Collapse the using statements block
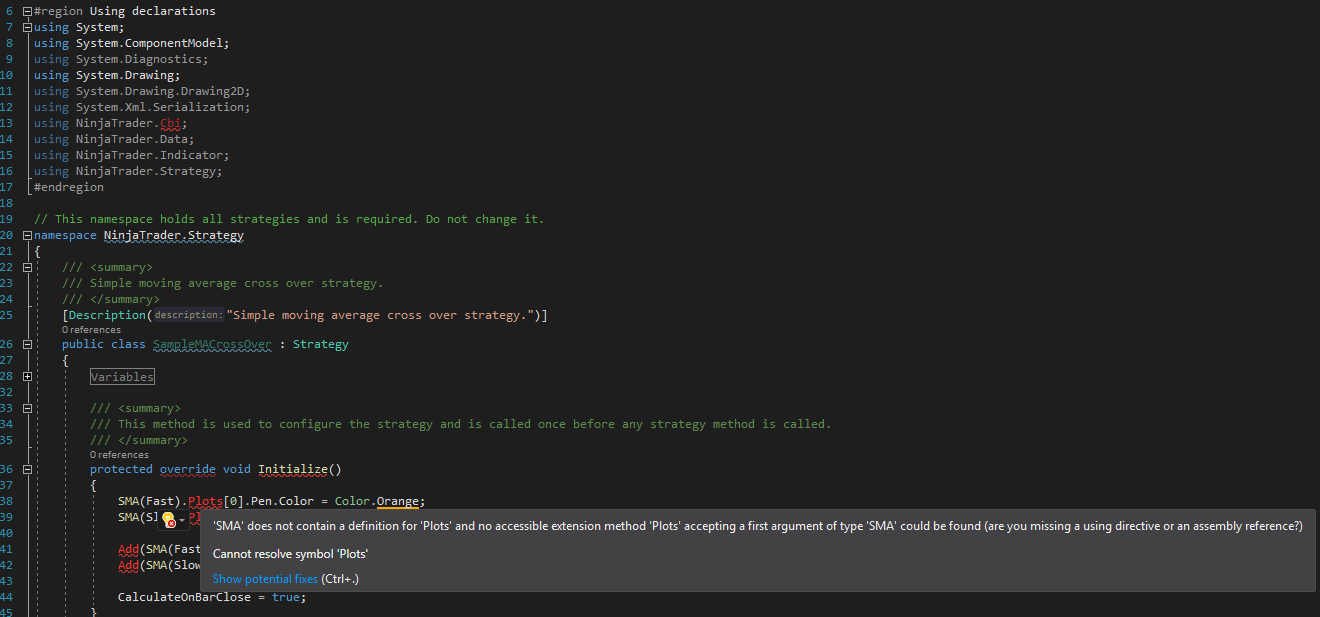The image size is (1320, 617). tap(27, 27)
